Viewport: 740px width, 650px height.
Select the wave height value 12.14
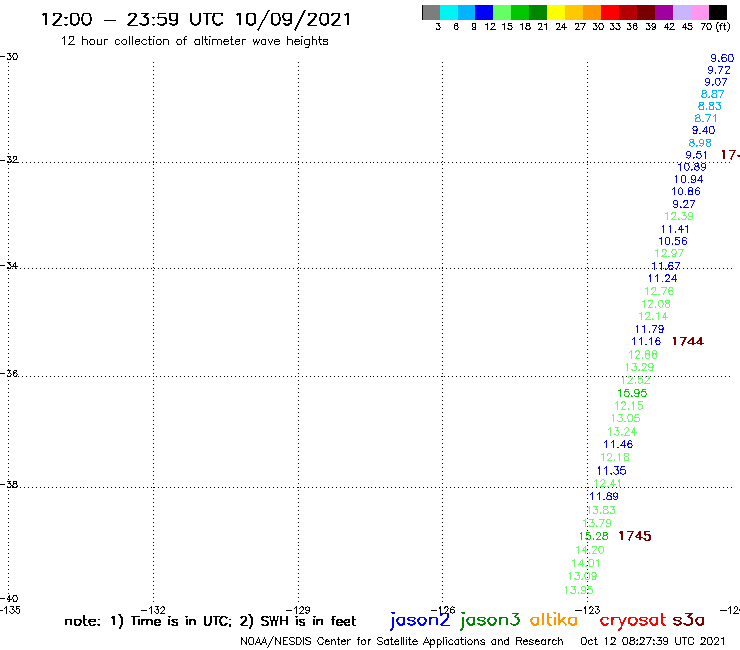click(654, 316)
